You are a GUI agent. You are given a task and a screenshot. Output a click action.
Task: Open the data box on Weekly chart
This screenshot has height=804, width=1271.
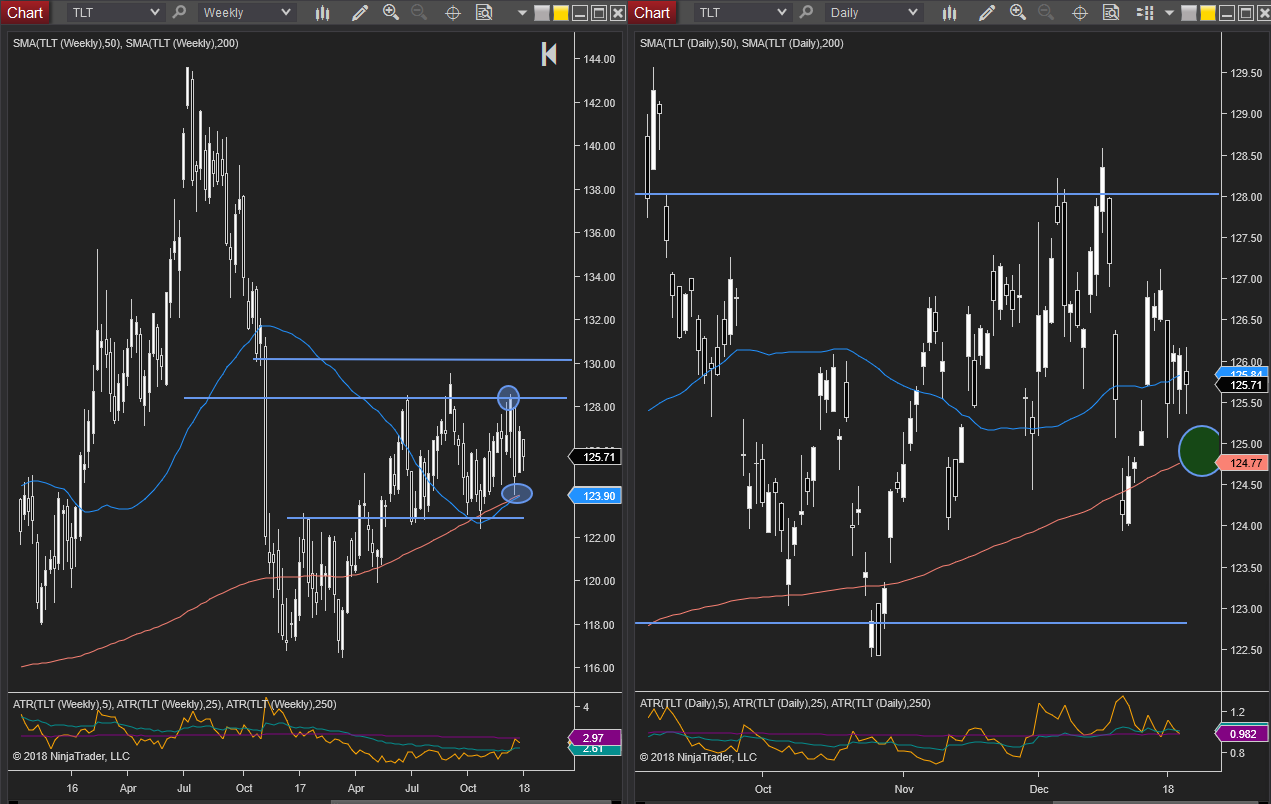pyautogui.click(x=484, y=13)
